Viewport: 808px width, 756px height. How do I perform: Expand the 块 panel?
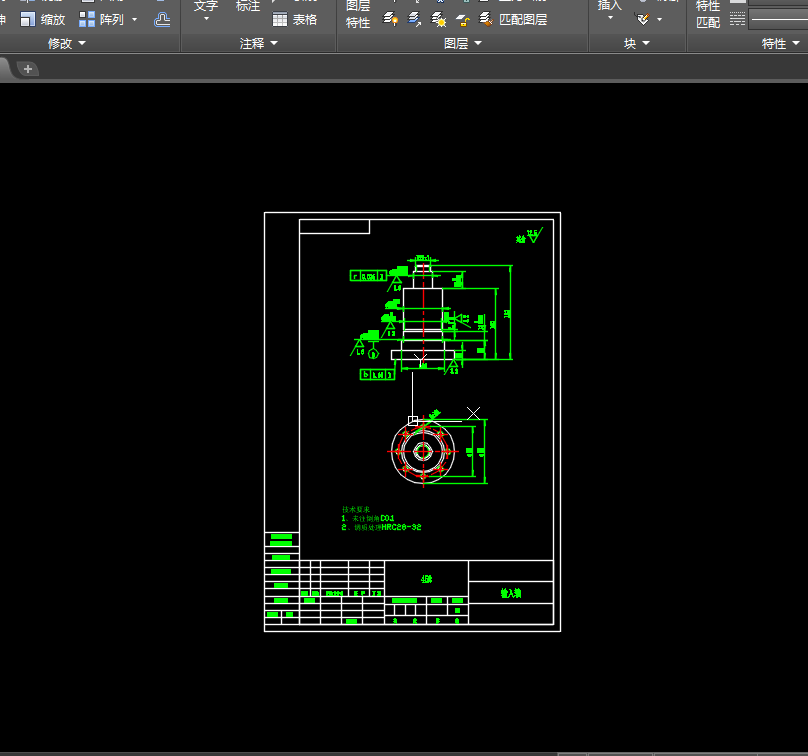(x=637, y=44)
